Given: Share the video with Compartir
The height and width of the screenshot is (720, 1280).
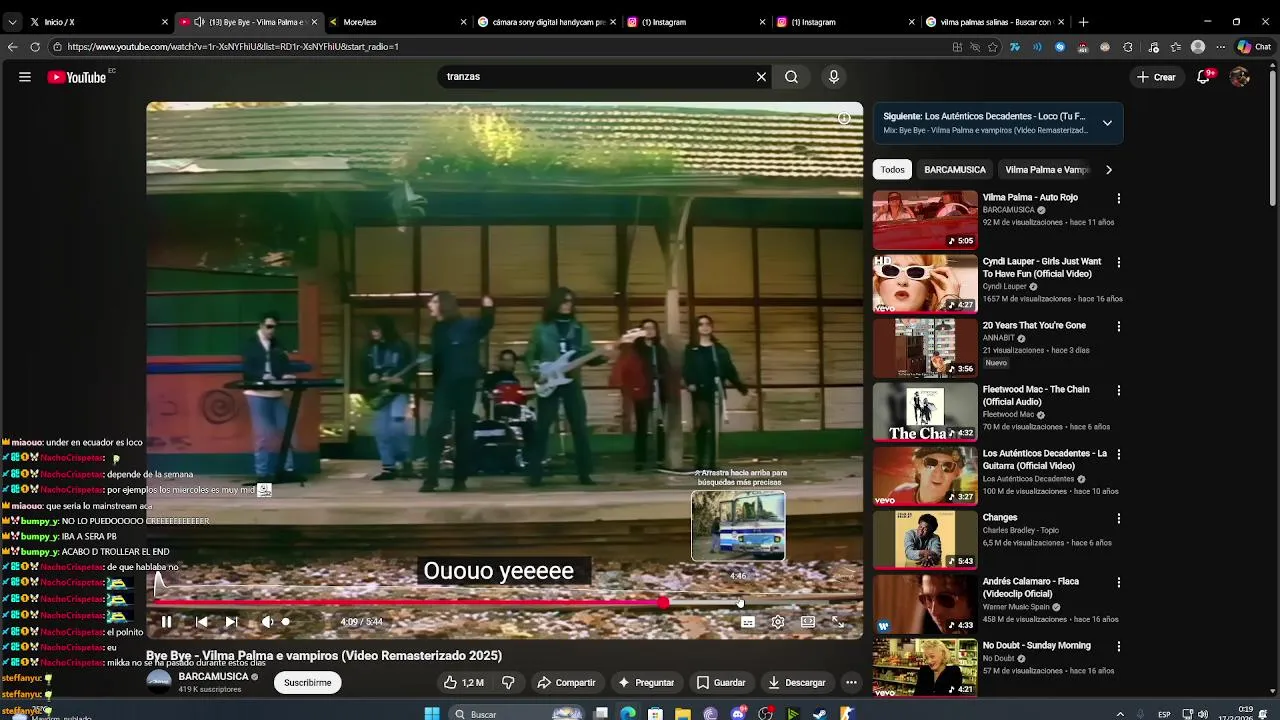Looking at the screenshot, I should coord(567,683).
